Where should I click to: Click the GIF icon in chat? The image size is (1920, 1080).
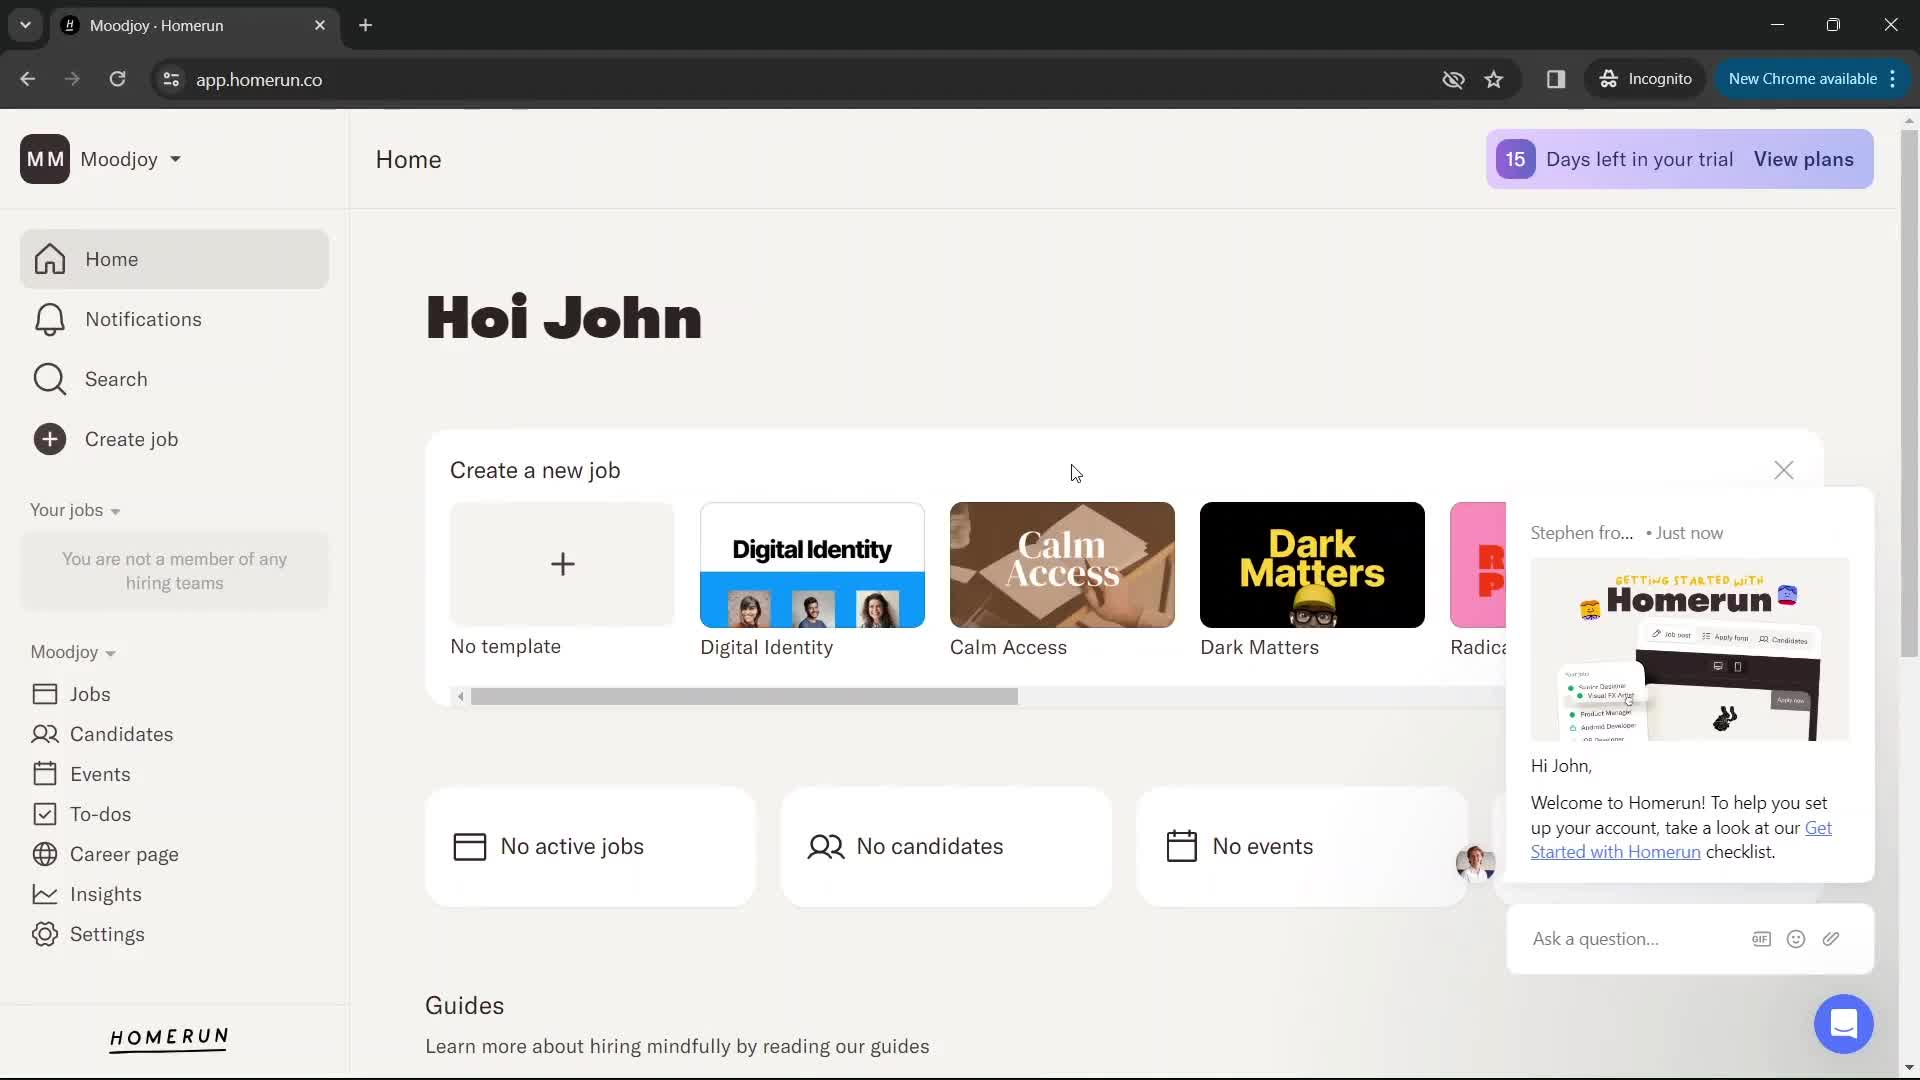[x=1761, y=939]
